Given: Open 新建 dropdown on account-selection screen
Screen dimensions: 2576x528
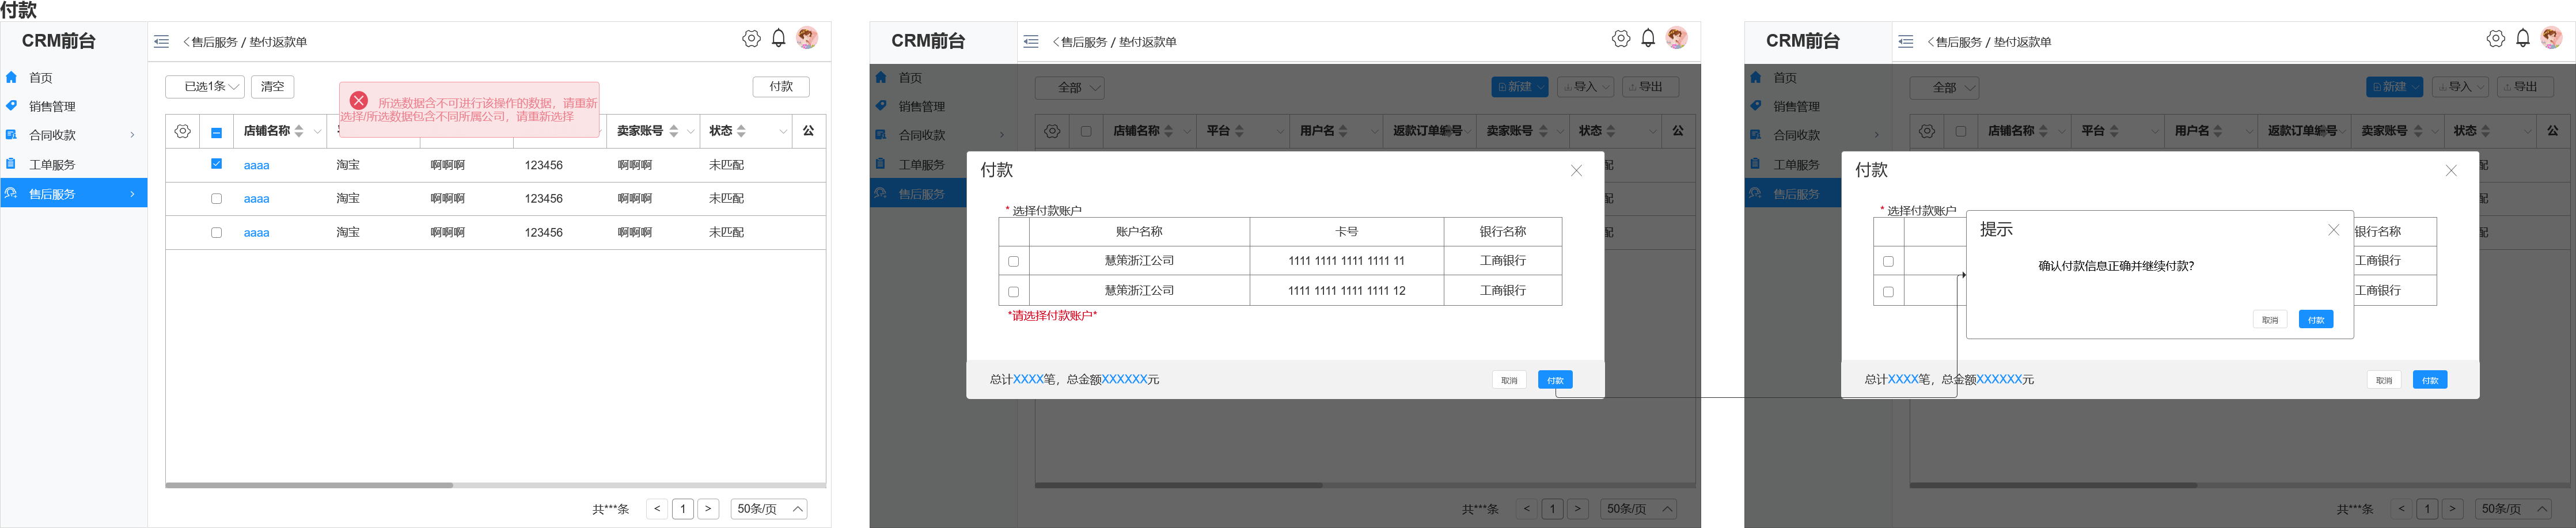Looking at the screenshot, I should point(1519,87).
